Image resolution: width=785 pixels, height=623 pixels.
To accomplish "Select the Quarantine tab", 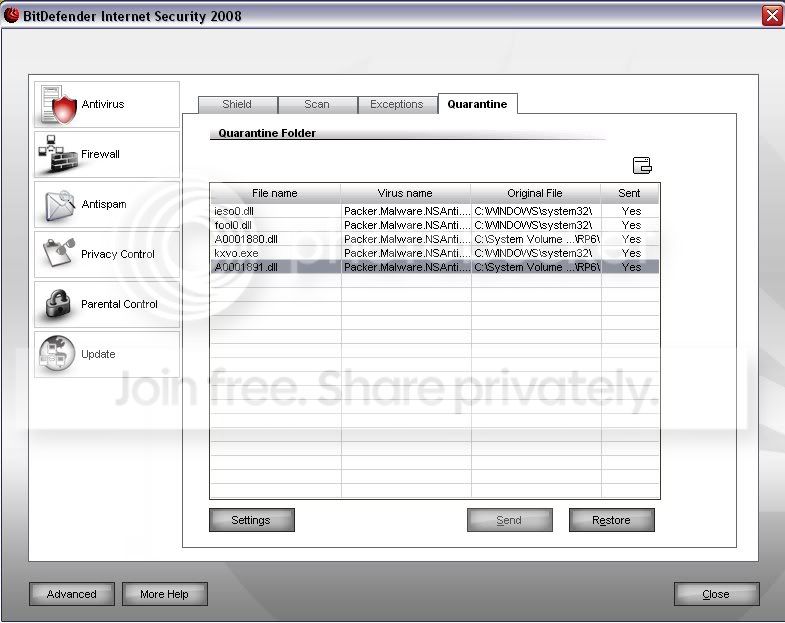I will 478,104.
